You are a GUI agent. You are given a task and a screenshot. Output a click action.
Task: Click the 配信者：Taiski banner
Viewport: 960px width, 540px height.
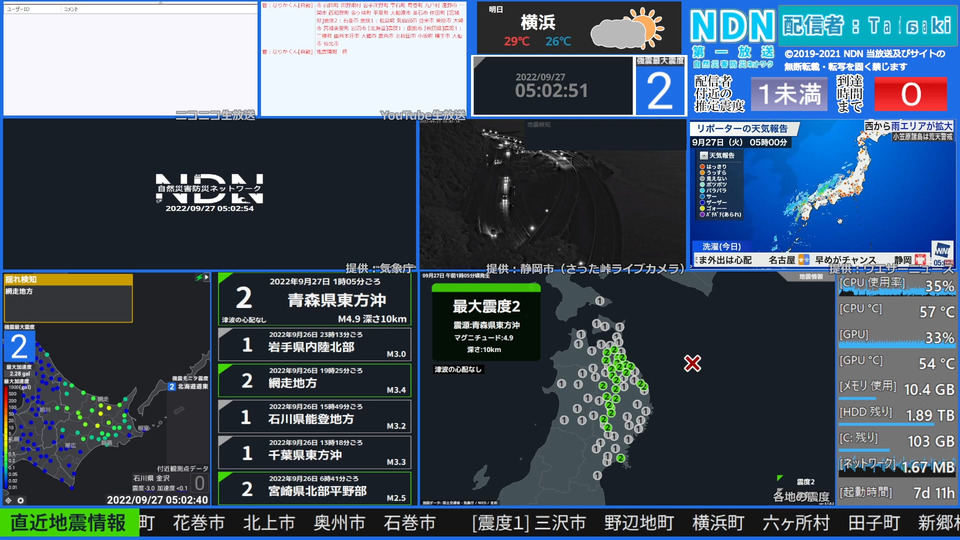867,26
